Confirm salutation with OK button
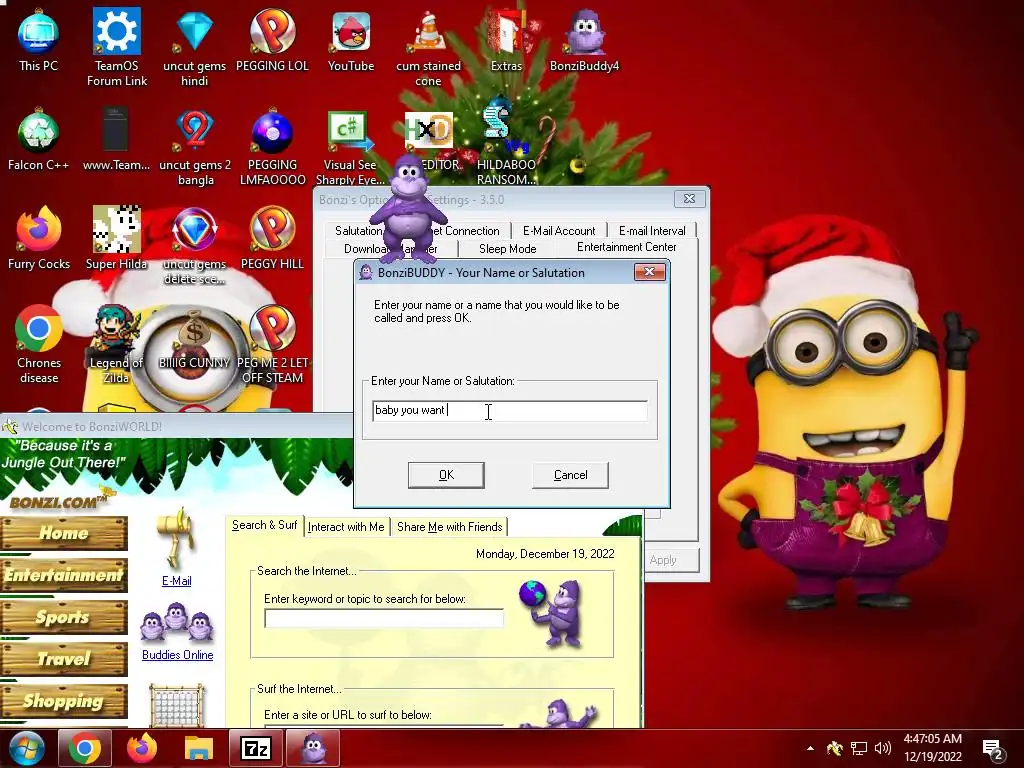This screenshot has height=768, width=1024. click(446, 475)
